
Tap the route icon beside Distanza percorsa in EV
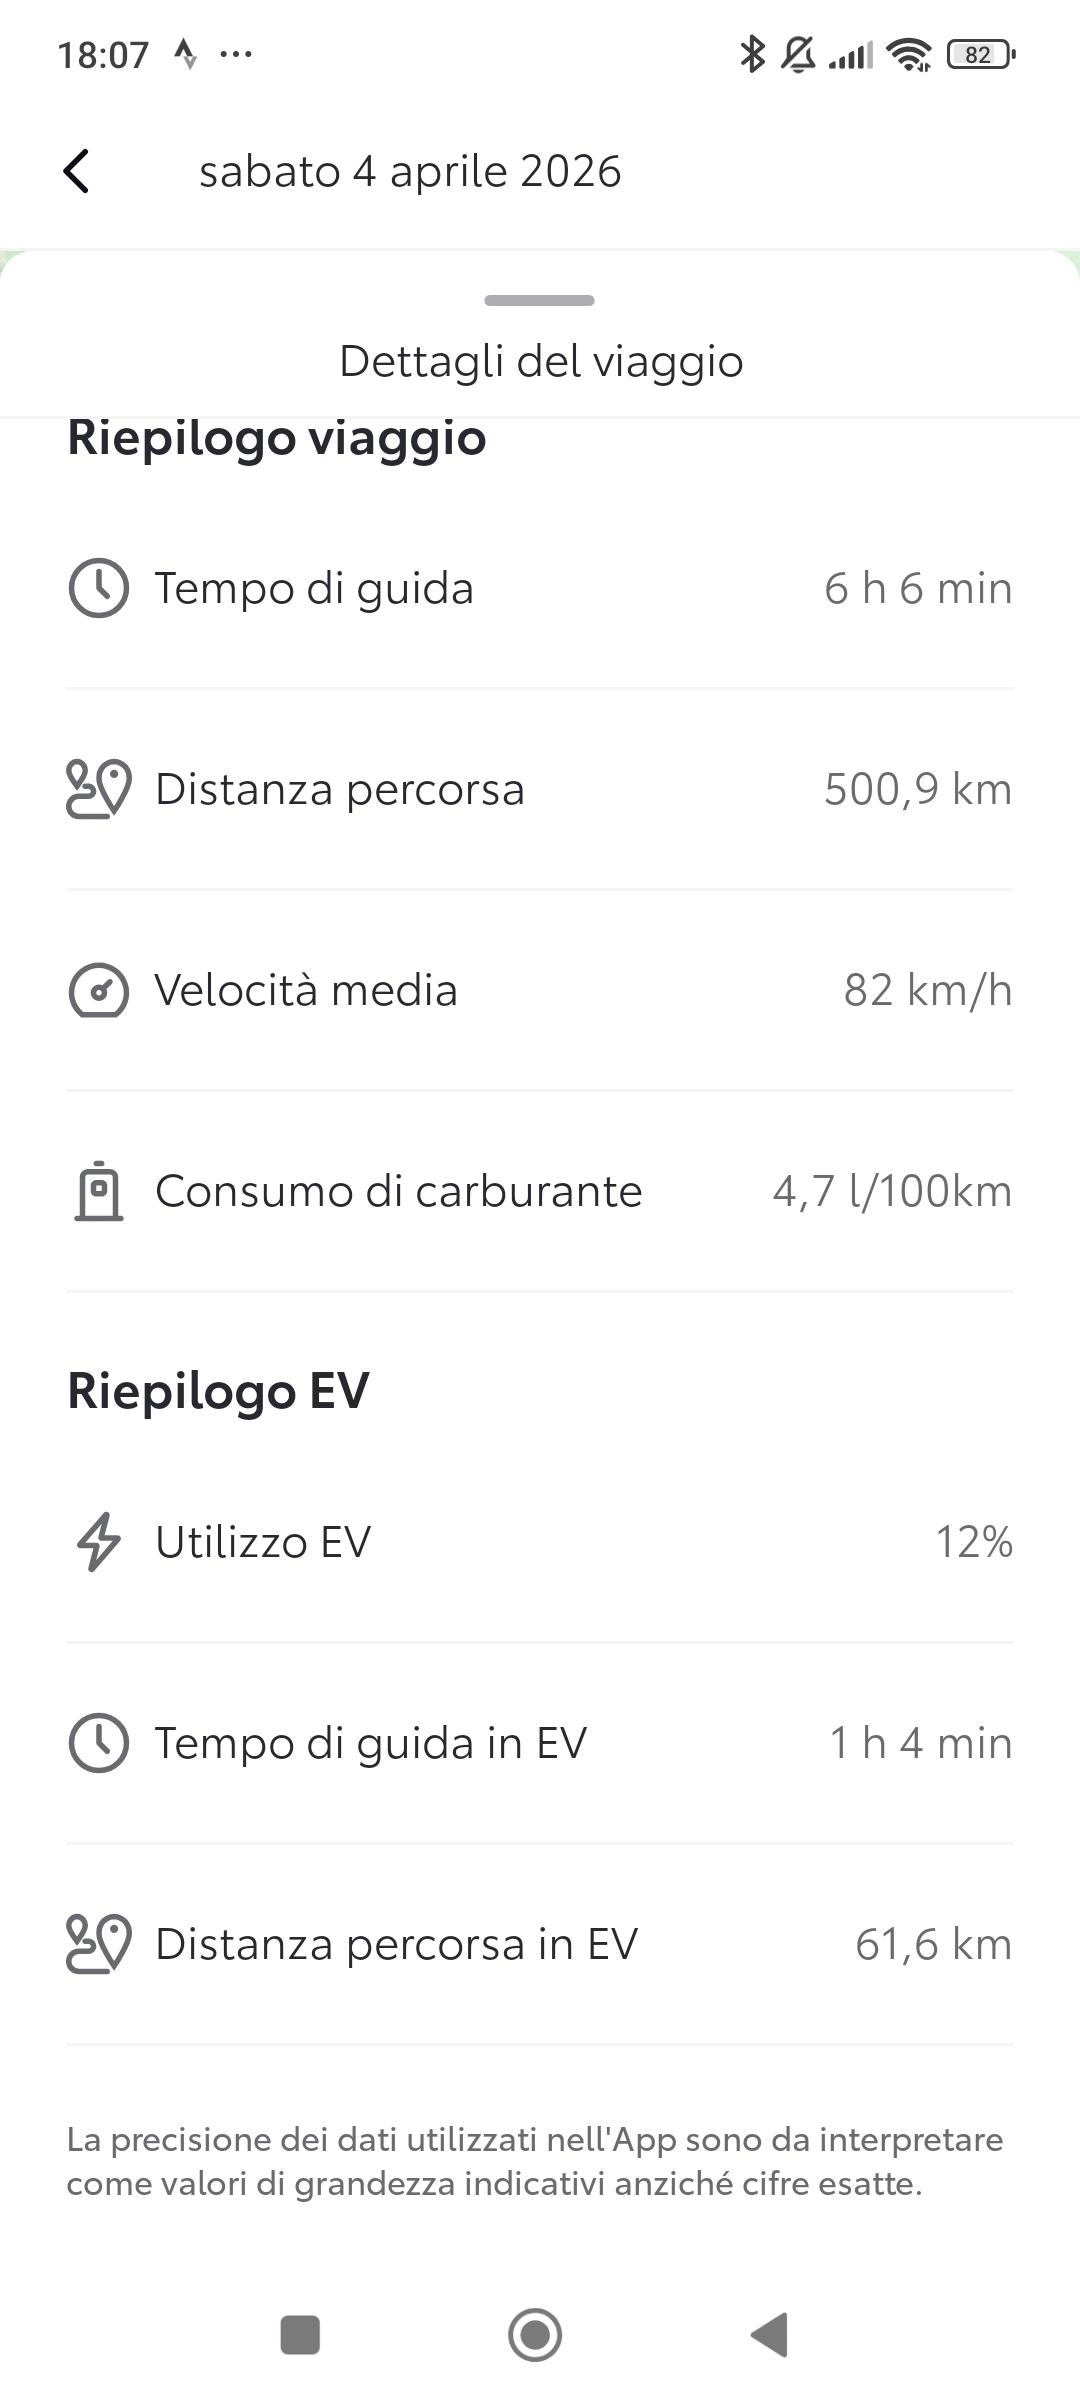98,1944
